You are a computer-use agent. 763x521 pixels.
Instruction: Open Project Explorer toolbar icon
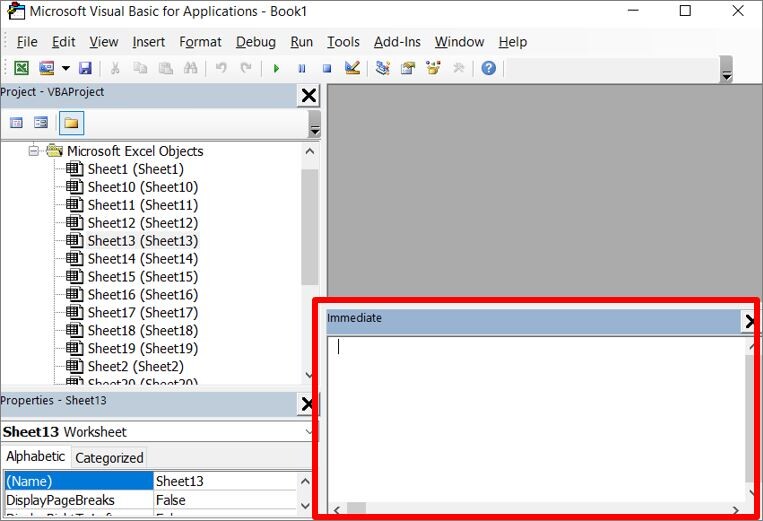tap(383, 68)
